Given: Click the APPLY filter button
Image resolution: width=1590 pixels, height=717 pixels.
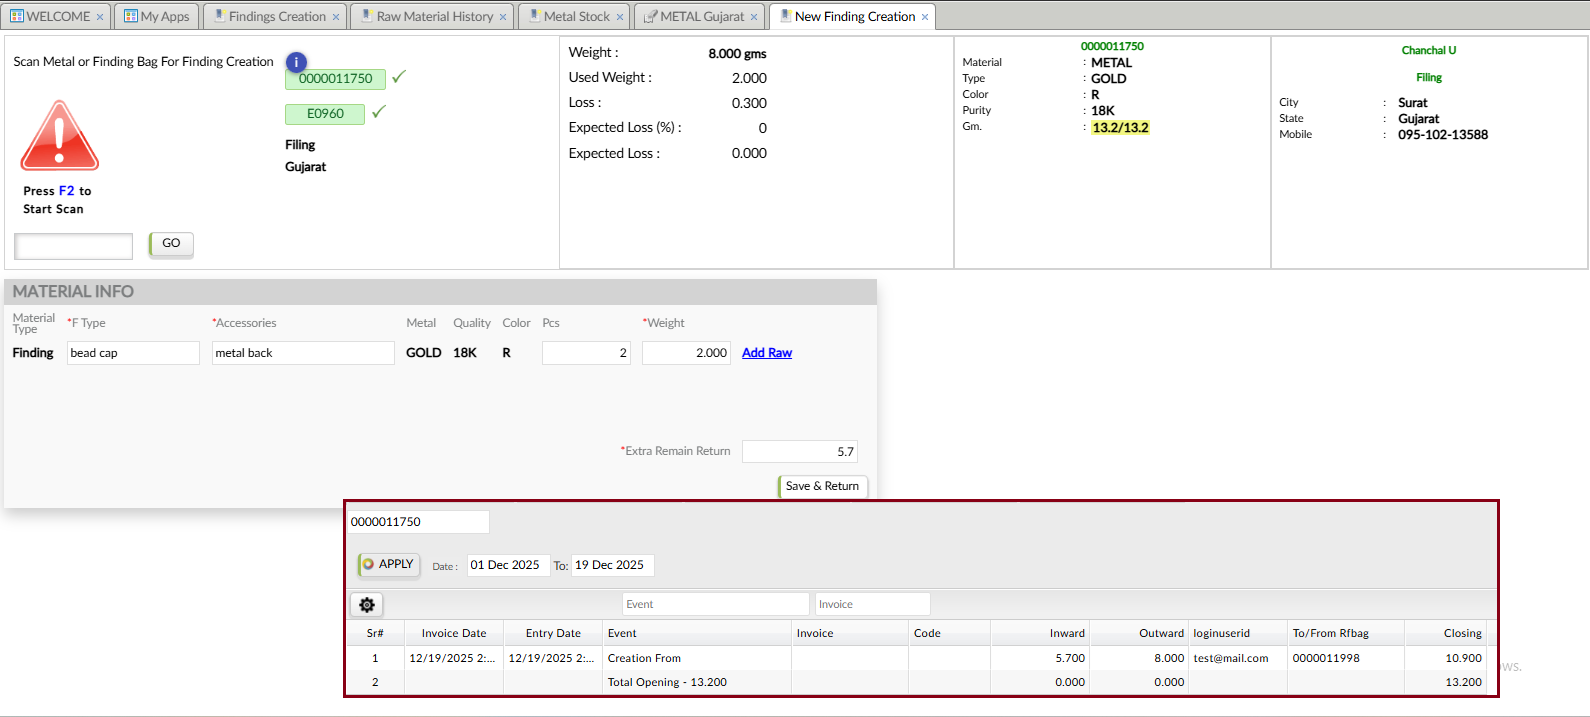Looking at the screenshot, I should click(x=388, y=565).
